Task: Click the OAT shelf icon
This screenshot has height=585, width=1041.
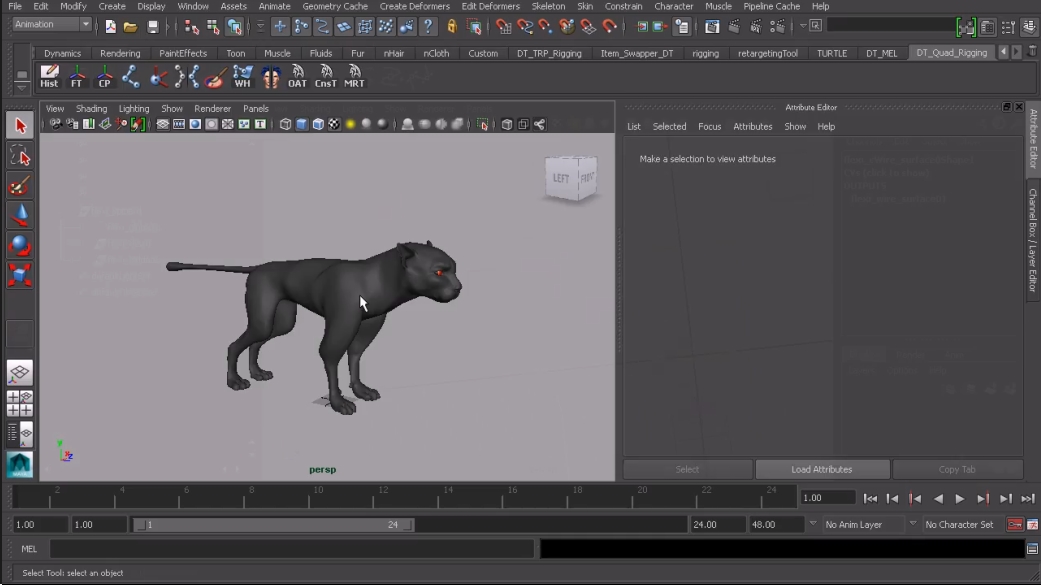Action: coord(297,76)
